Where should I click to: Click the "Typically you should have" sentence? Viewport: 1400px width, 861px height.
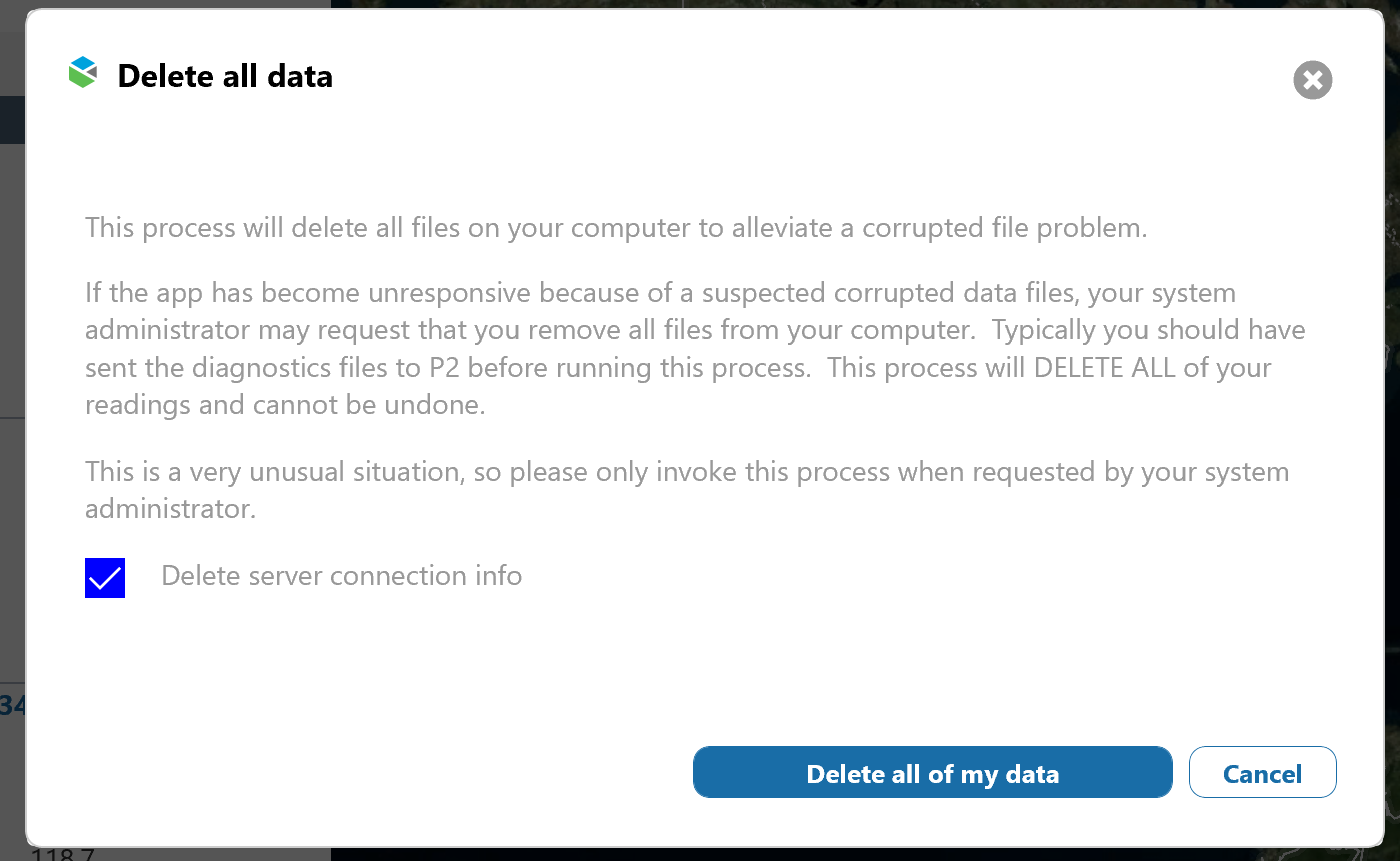[1148, 330]
